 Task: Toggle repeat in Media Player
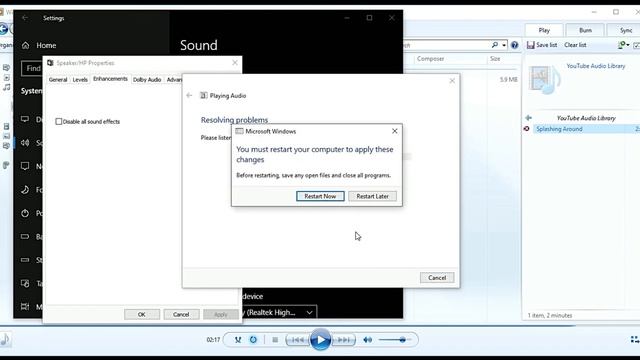(253, 340)
